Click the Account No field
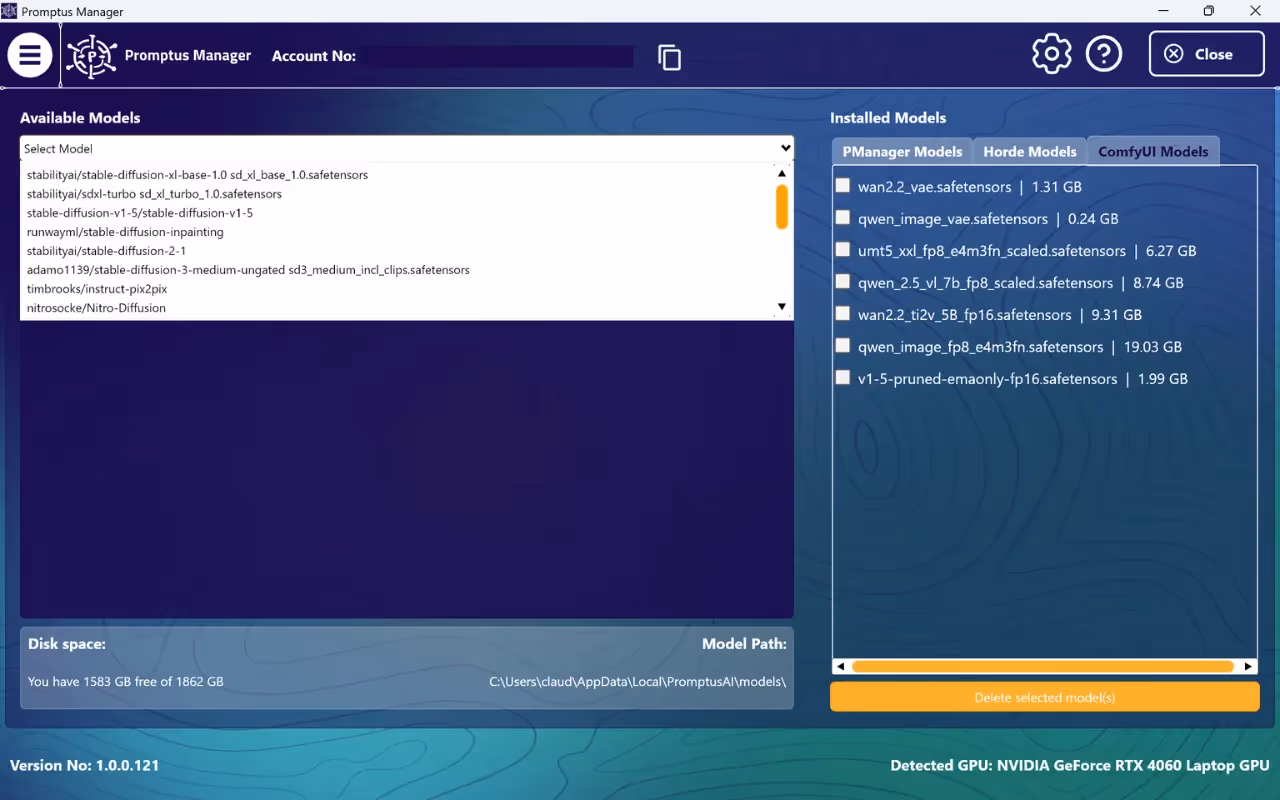The image size is (1280, 800). click(496, 57)
